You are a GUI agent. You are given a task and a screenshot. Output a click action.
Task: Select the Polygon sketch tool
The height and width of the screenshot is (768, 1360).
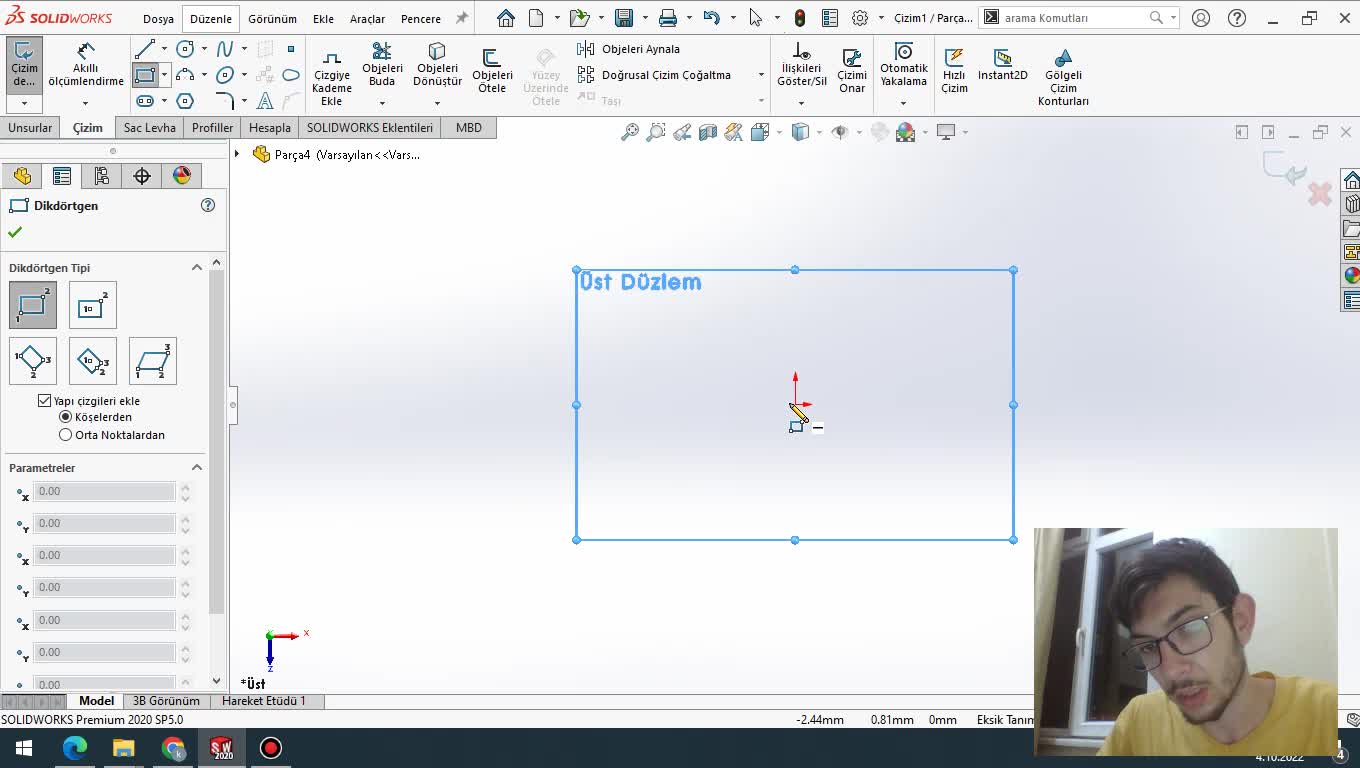(185, 101)
